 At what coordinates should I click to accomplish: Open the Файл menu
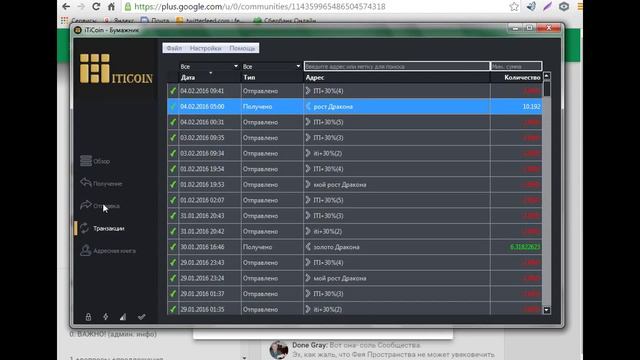174,48
